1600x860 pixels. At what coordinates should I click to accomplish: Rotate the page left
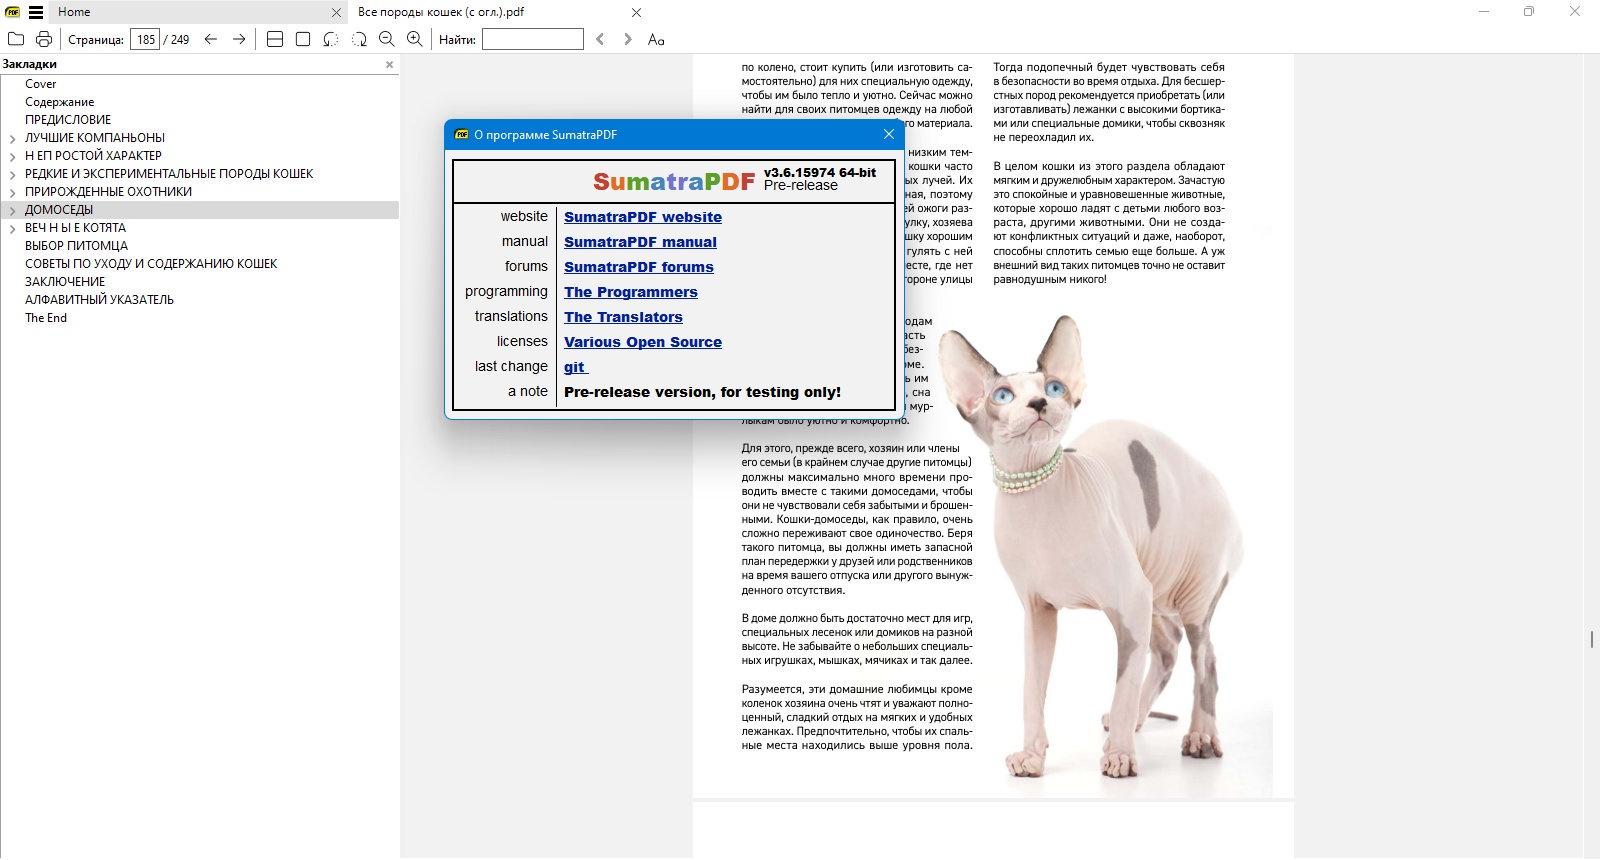331,39
